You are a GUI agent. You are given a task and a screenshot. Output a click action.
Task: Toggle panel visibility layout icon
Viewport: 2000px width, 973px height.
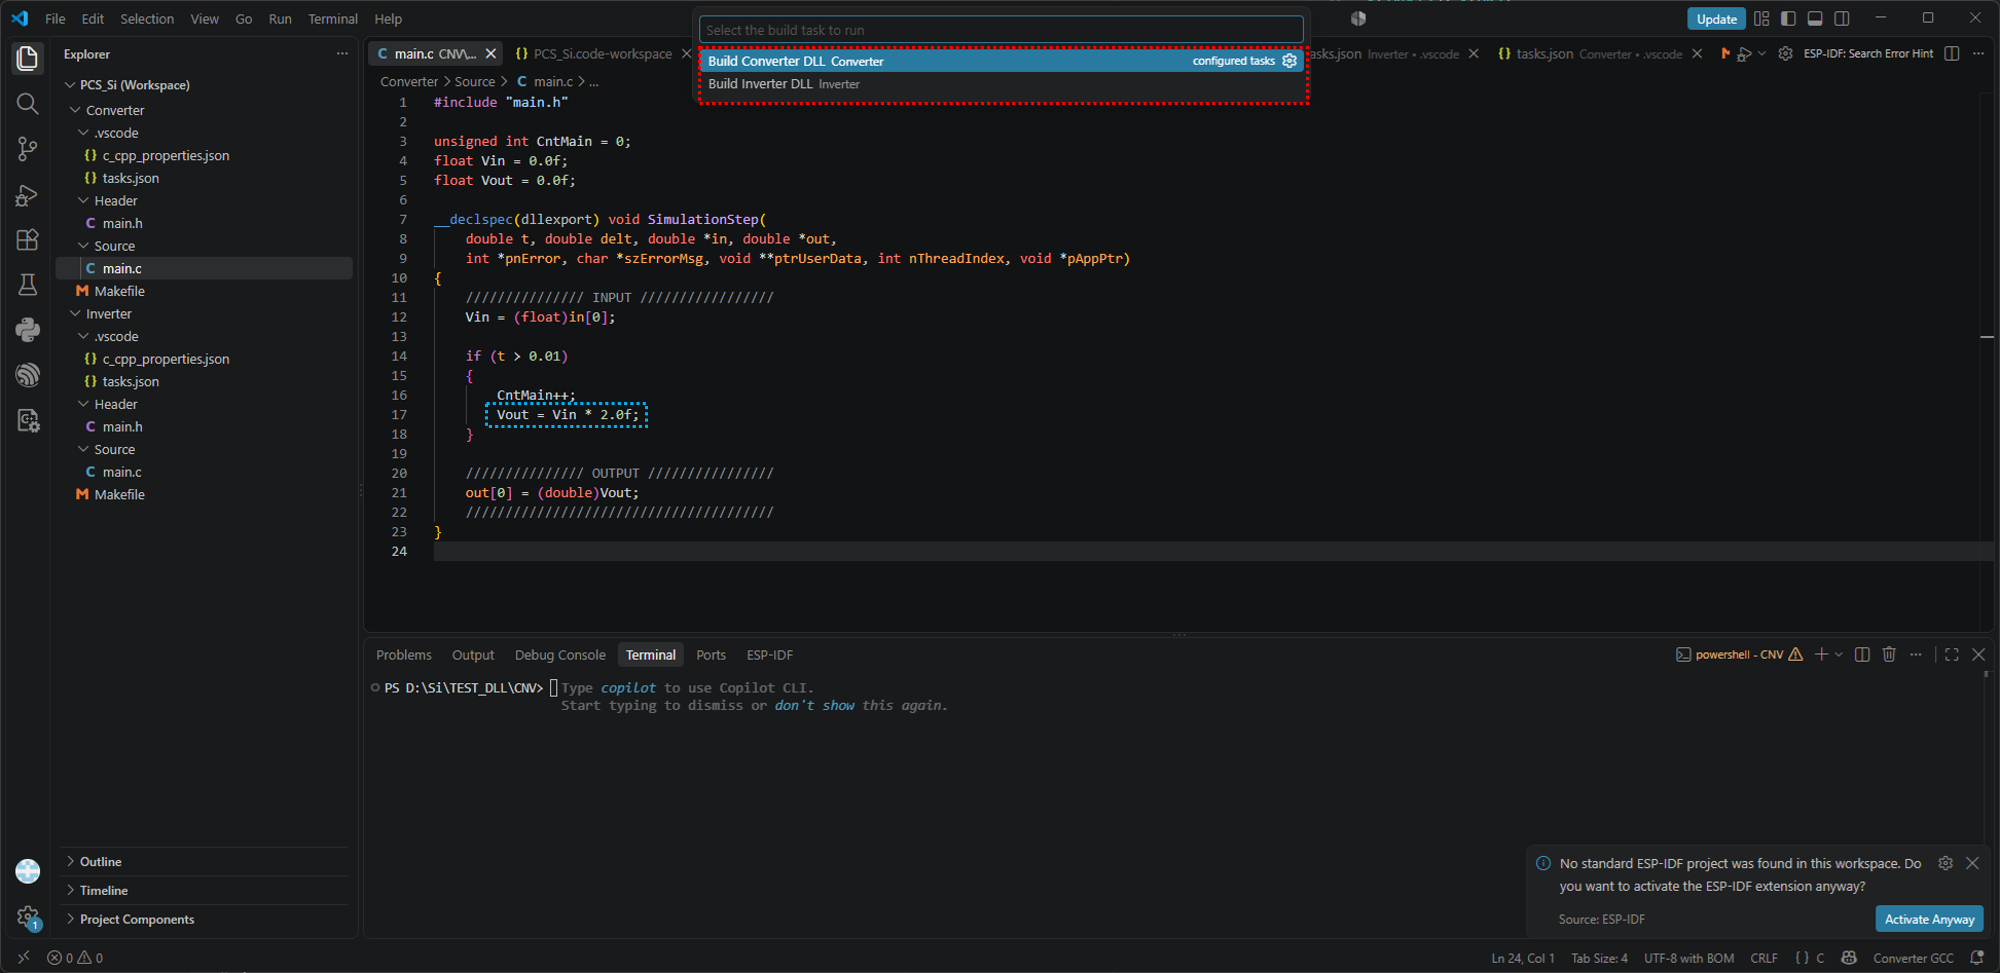pyautogui.click(x=1815, y=19)
